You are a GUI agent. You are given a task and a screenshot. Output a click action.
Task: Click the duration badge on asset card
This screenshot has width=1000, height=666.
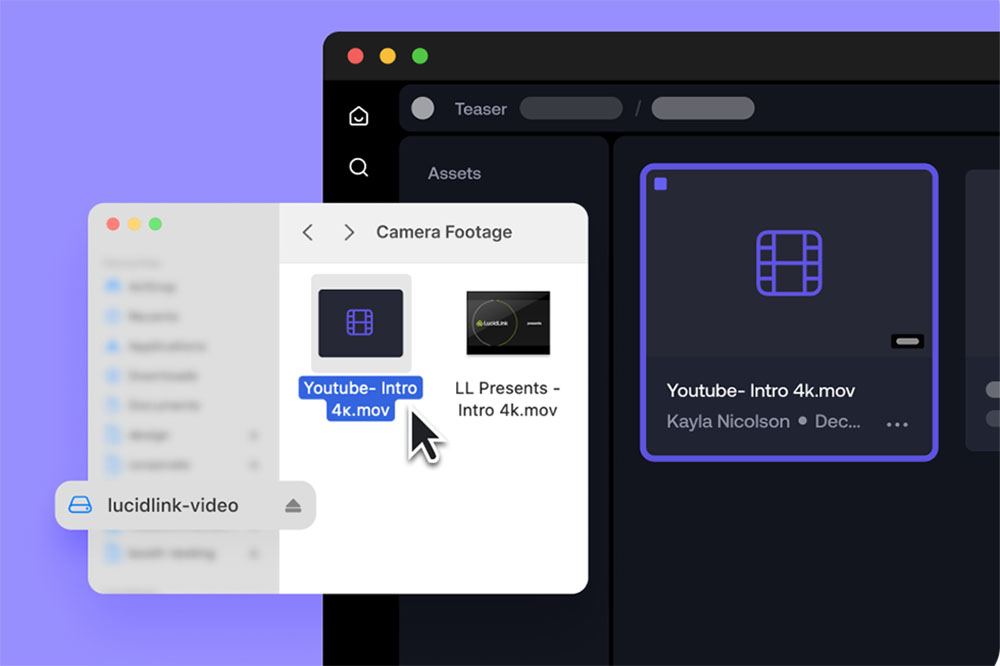pos(907,341)
